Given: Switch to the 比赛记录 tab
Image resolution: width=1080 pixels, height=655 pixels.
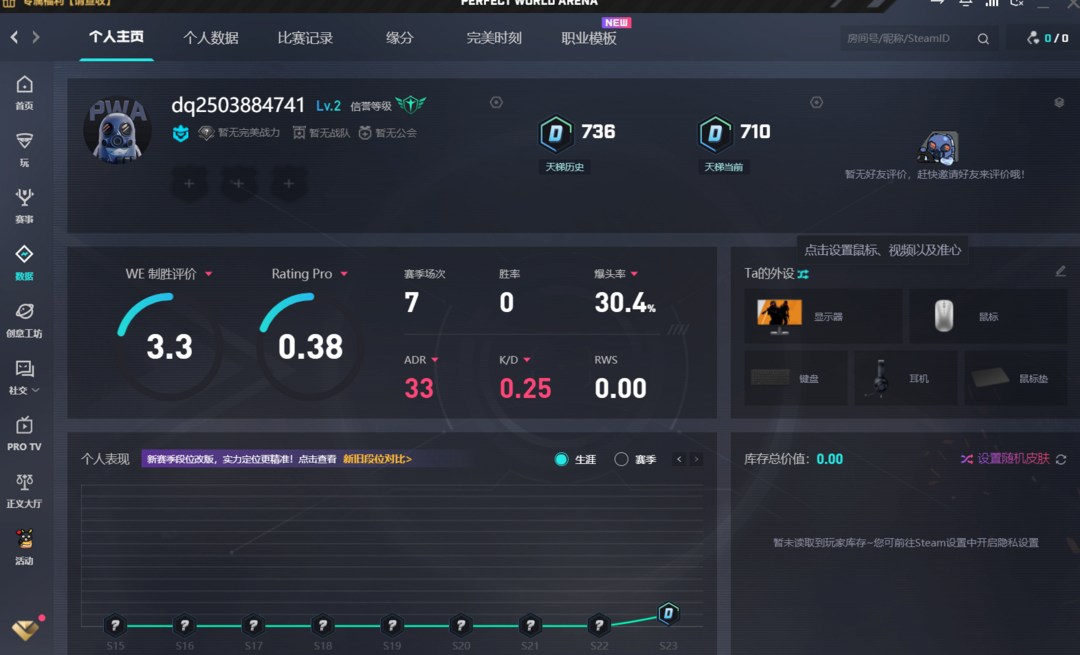Looking at the screenshot, I should [x=305, y=38].
